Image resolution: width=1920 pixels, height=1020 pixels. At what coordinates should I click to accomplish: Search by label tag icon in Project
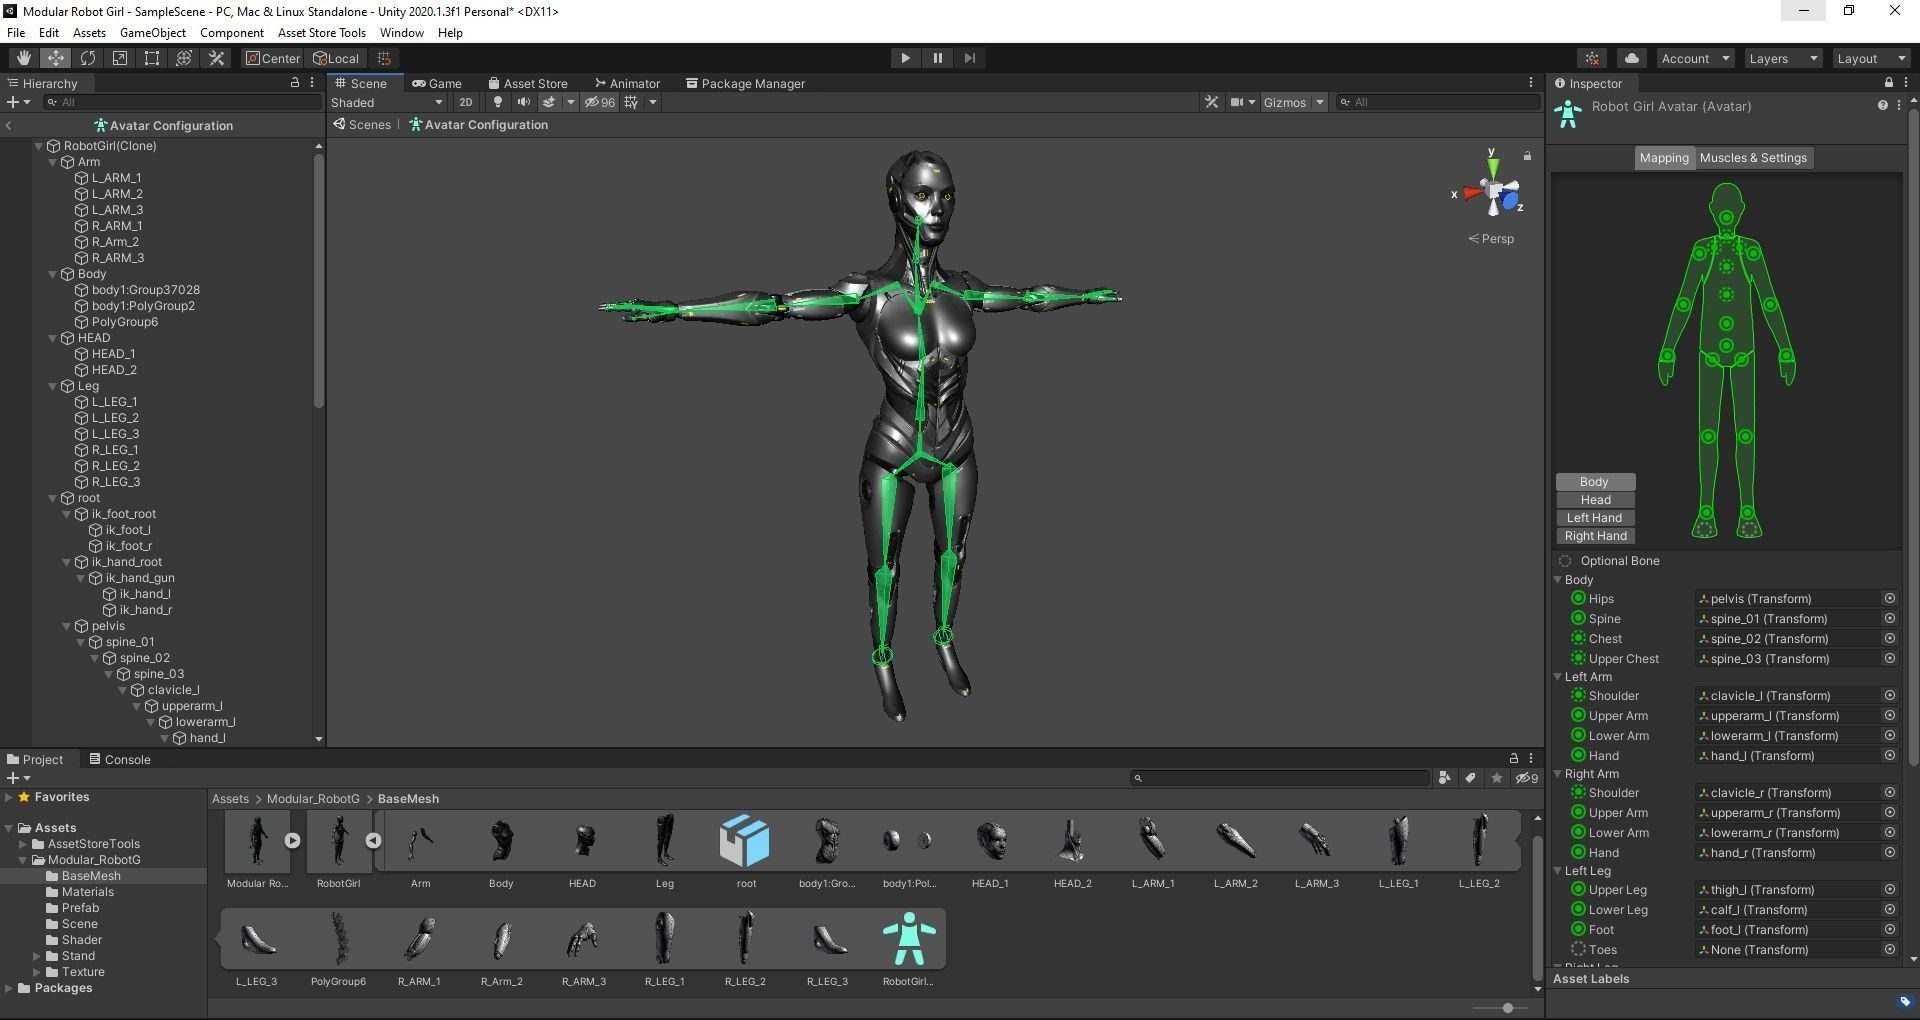pos(1471,778)
